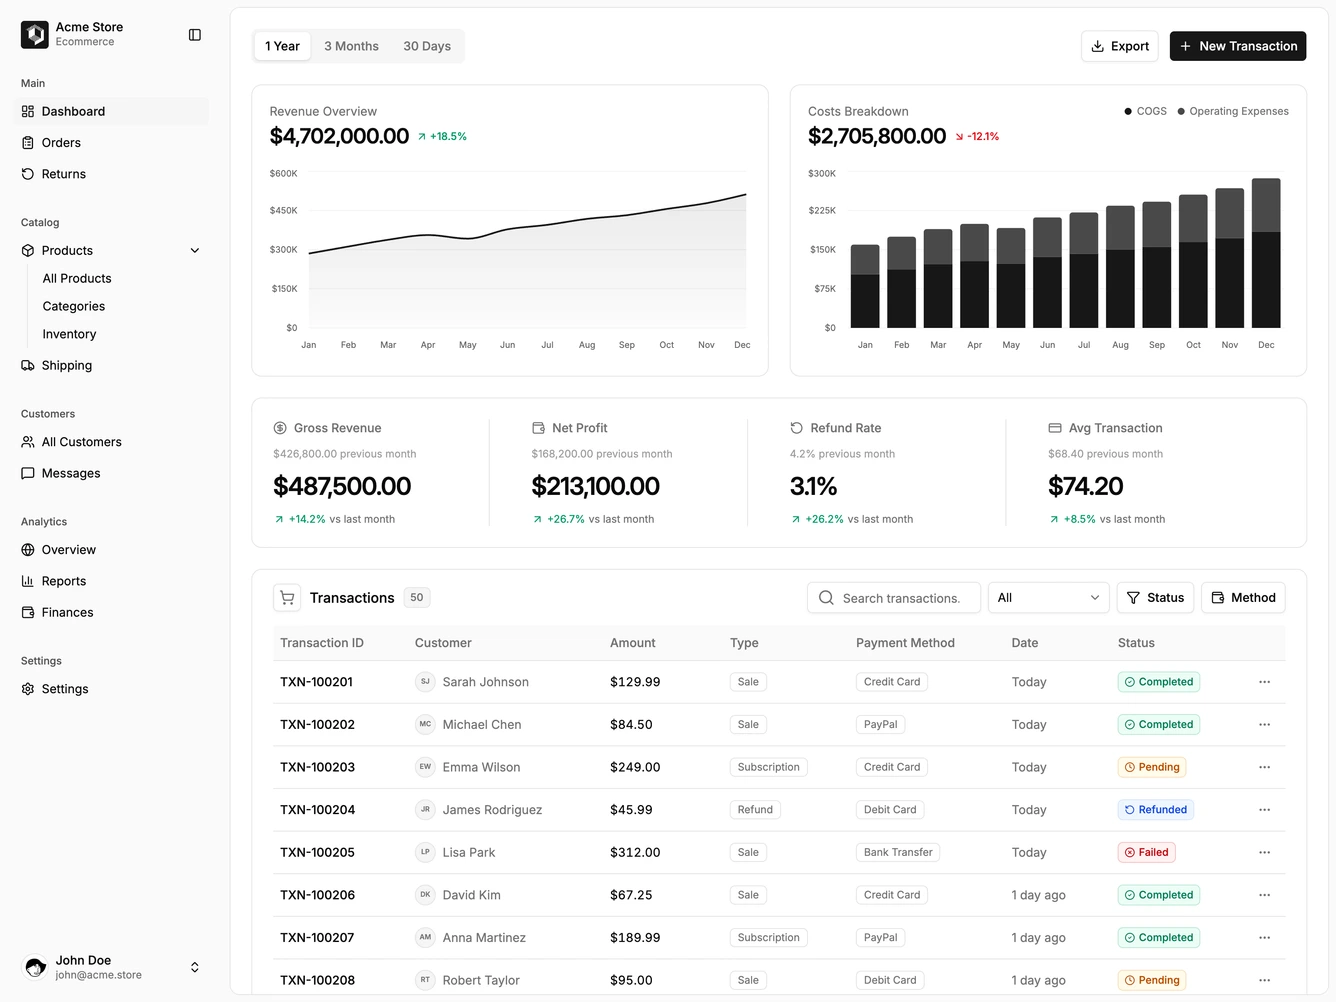1336x1002 pixels.
Task: Click the Completed badge for TXN-100201
Action: (1159, 682)
